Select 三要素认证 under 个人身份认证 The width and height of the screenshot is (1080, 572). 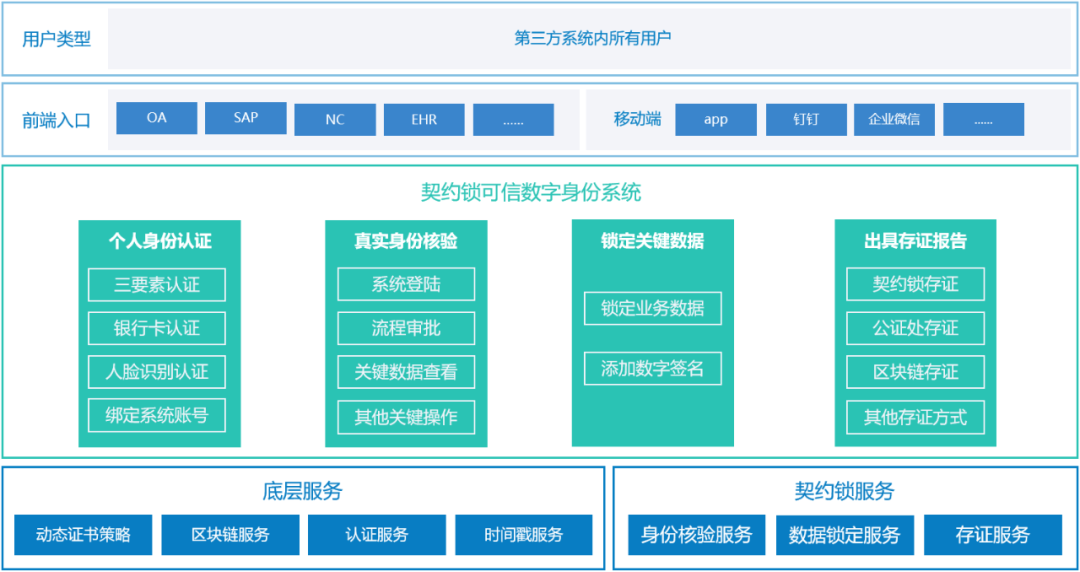point(157,285)
